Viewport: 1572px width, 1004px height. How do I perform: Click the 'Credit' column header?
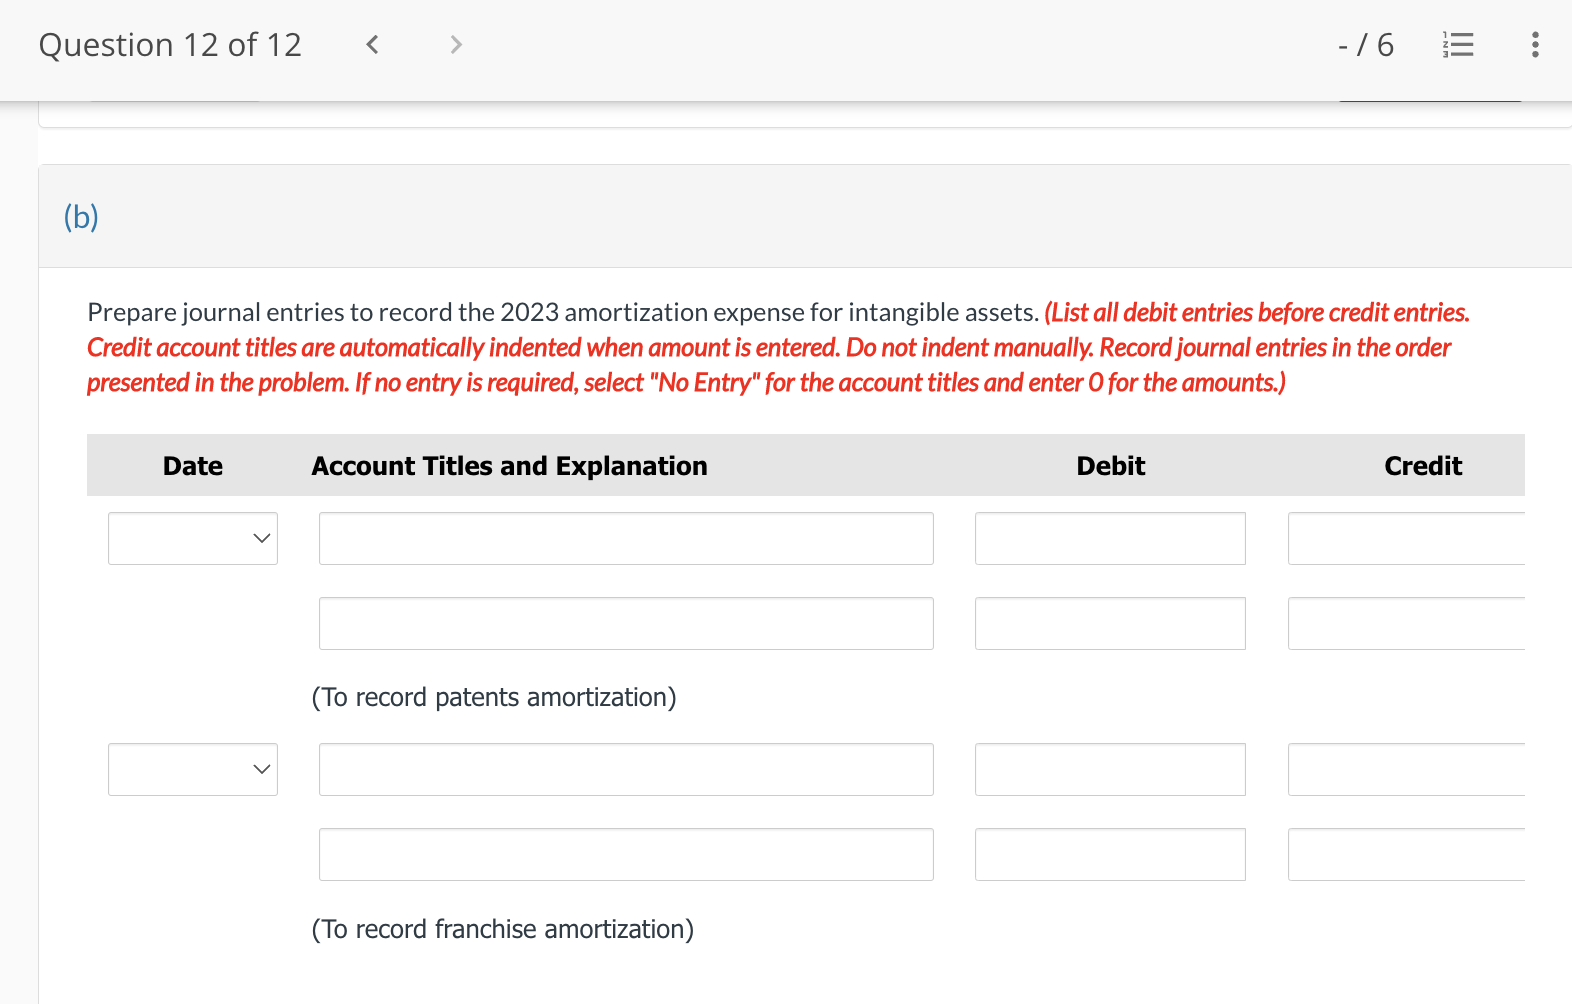point(1423,466)
